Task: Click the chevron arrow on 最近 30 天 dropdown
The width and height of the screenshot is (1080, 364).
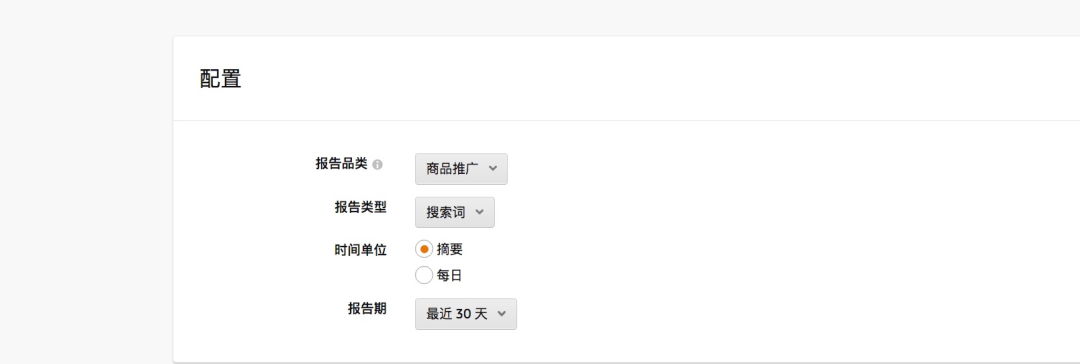Action: (x=501, y=314)
